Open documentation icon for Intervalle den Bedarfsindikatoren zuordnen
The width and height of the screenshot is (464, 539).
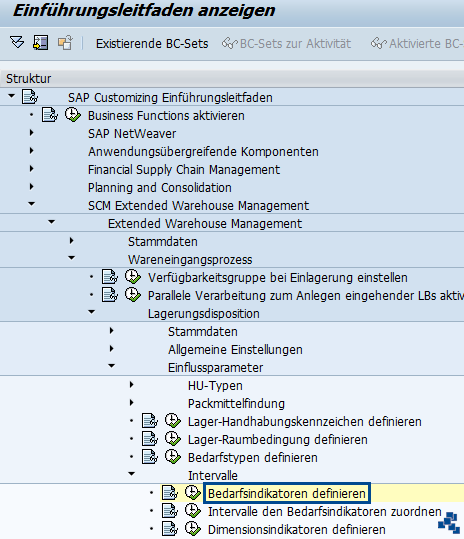point(170,511)
